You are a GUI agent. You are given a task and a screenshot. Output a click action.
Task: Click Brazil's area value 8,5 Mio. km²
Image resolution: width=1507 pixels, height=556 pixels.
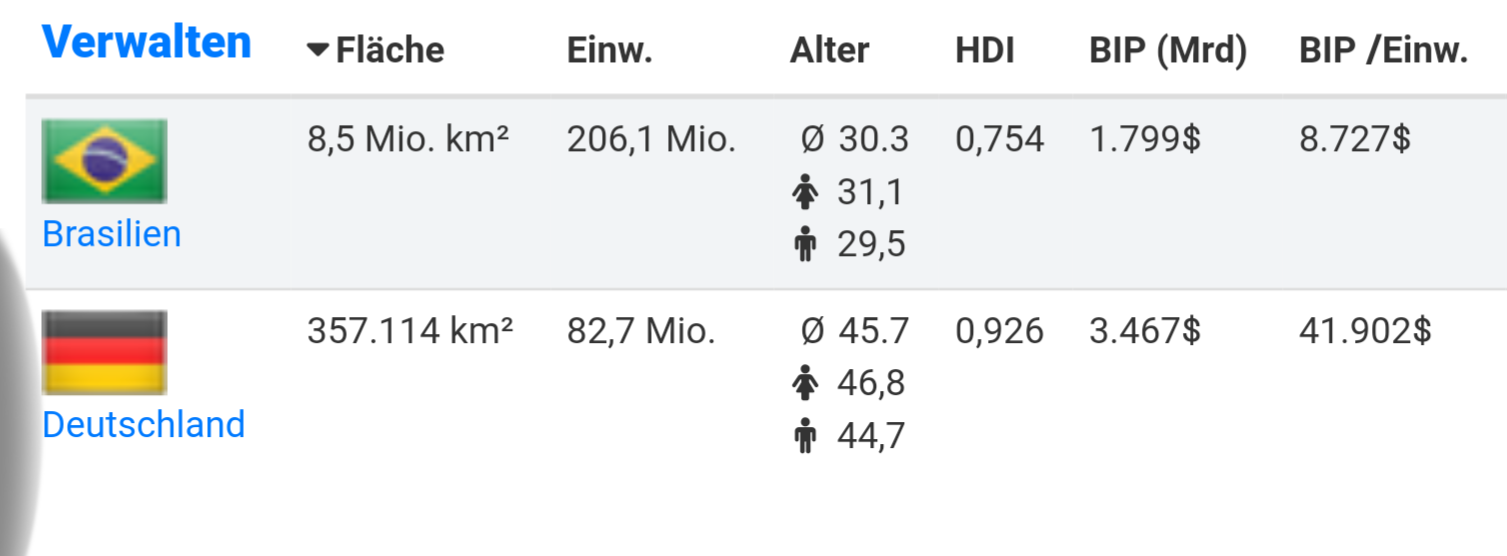coord(408,140)
